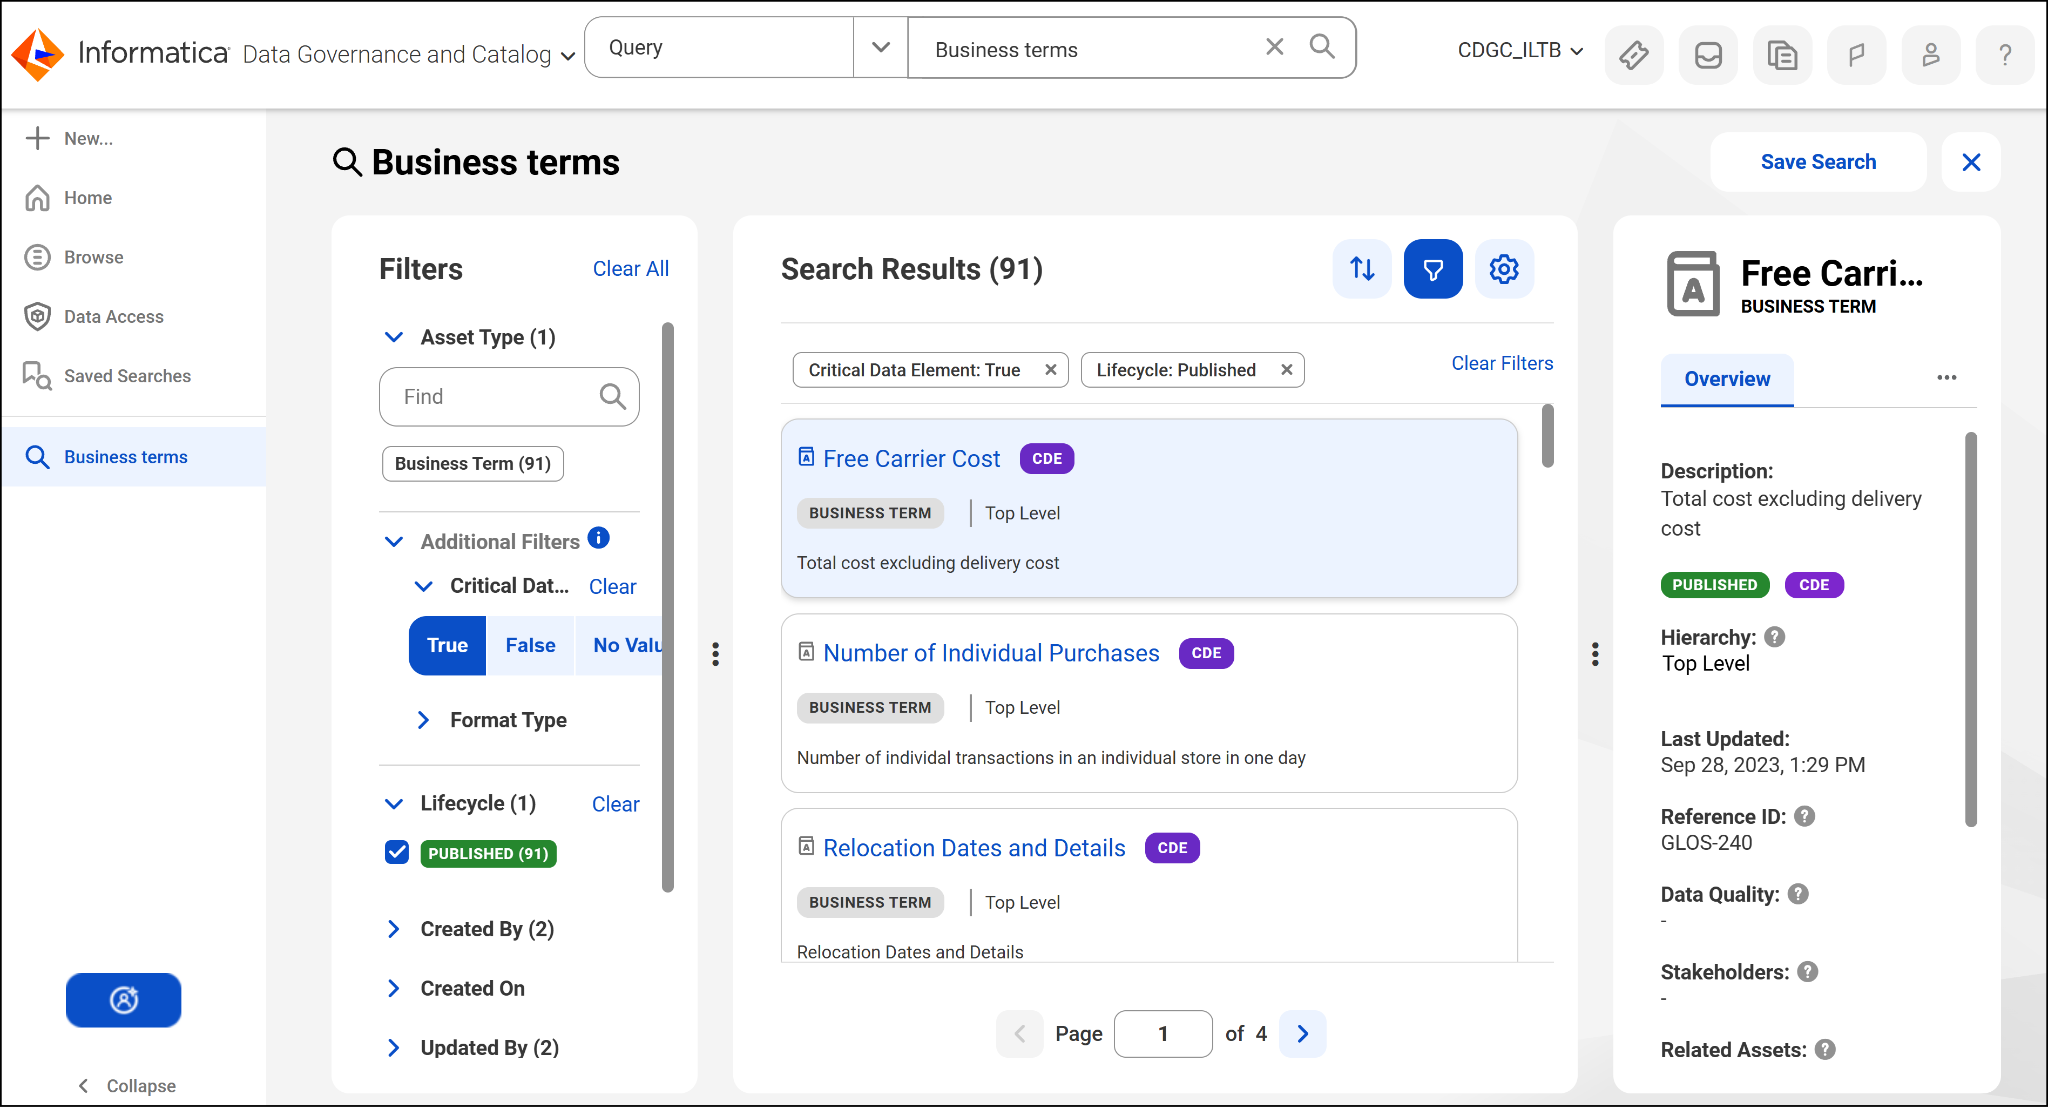This screenshot has height=1107, width=2048.
Task: Select True for Critical Data Element
Action: point(447,646)
